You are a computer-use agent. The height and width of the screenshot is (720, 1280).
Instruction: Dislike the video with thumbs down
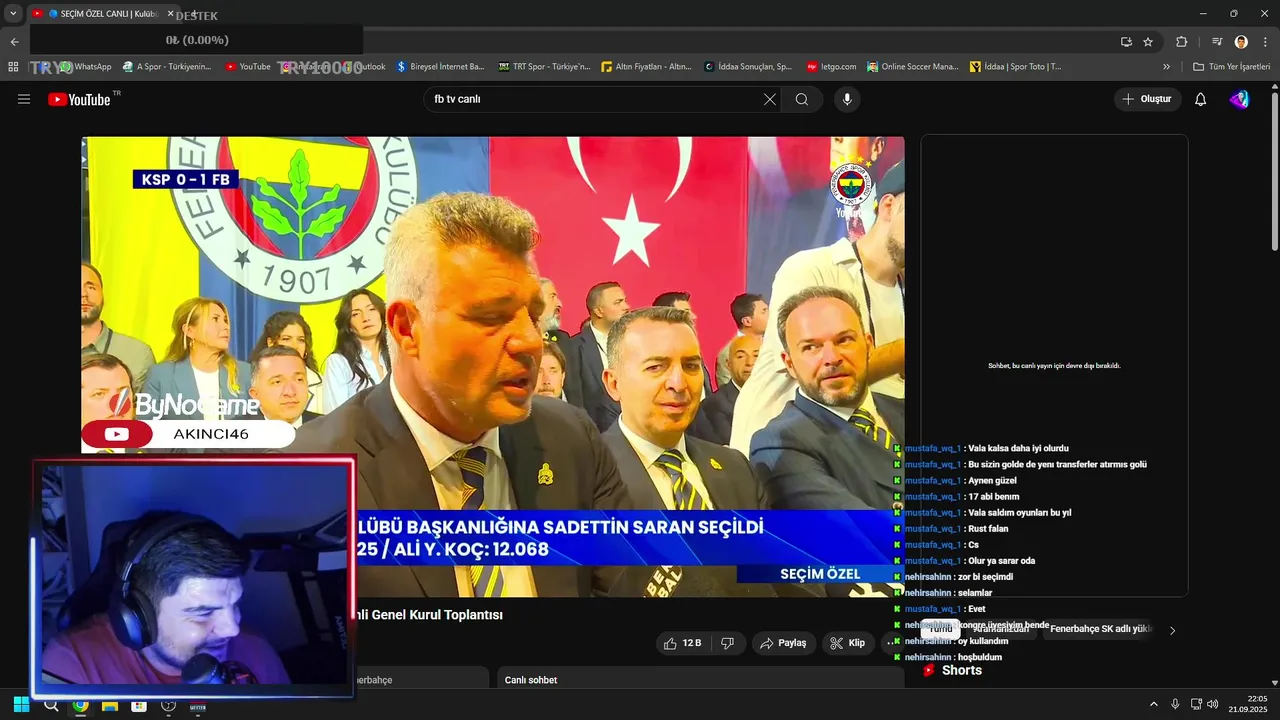pyautogui.click(x=728, y=643)
